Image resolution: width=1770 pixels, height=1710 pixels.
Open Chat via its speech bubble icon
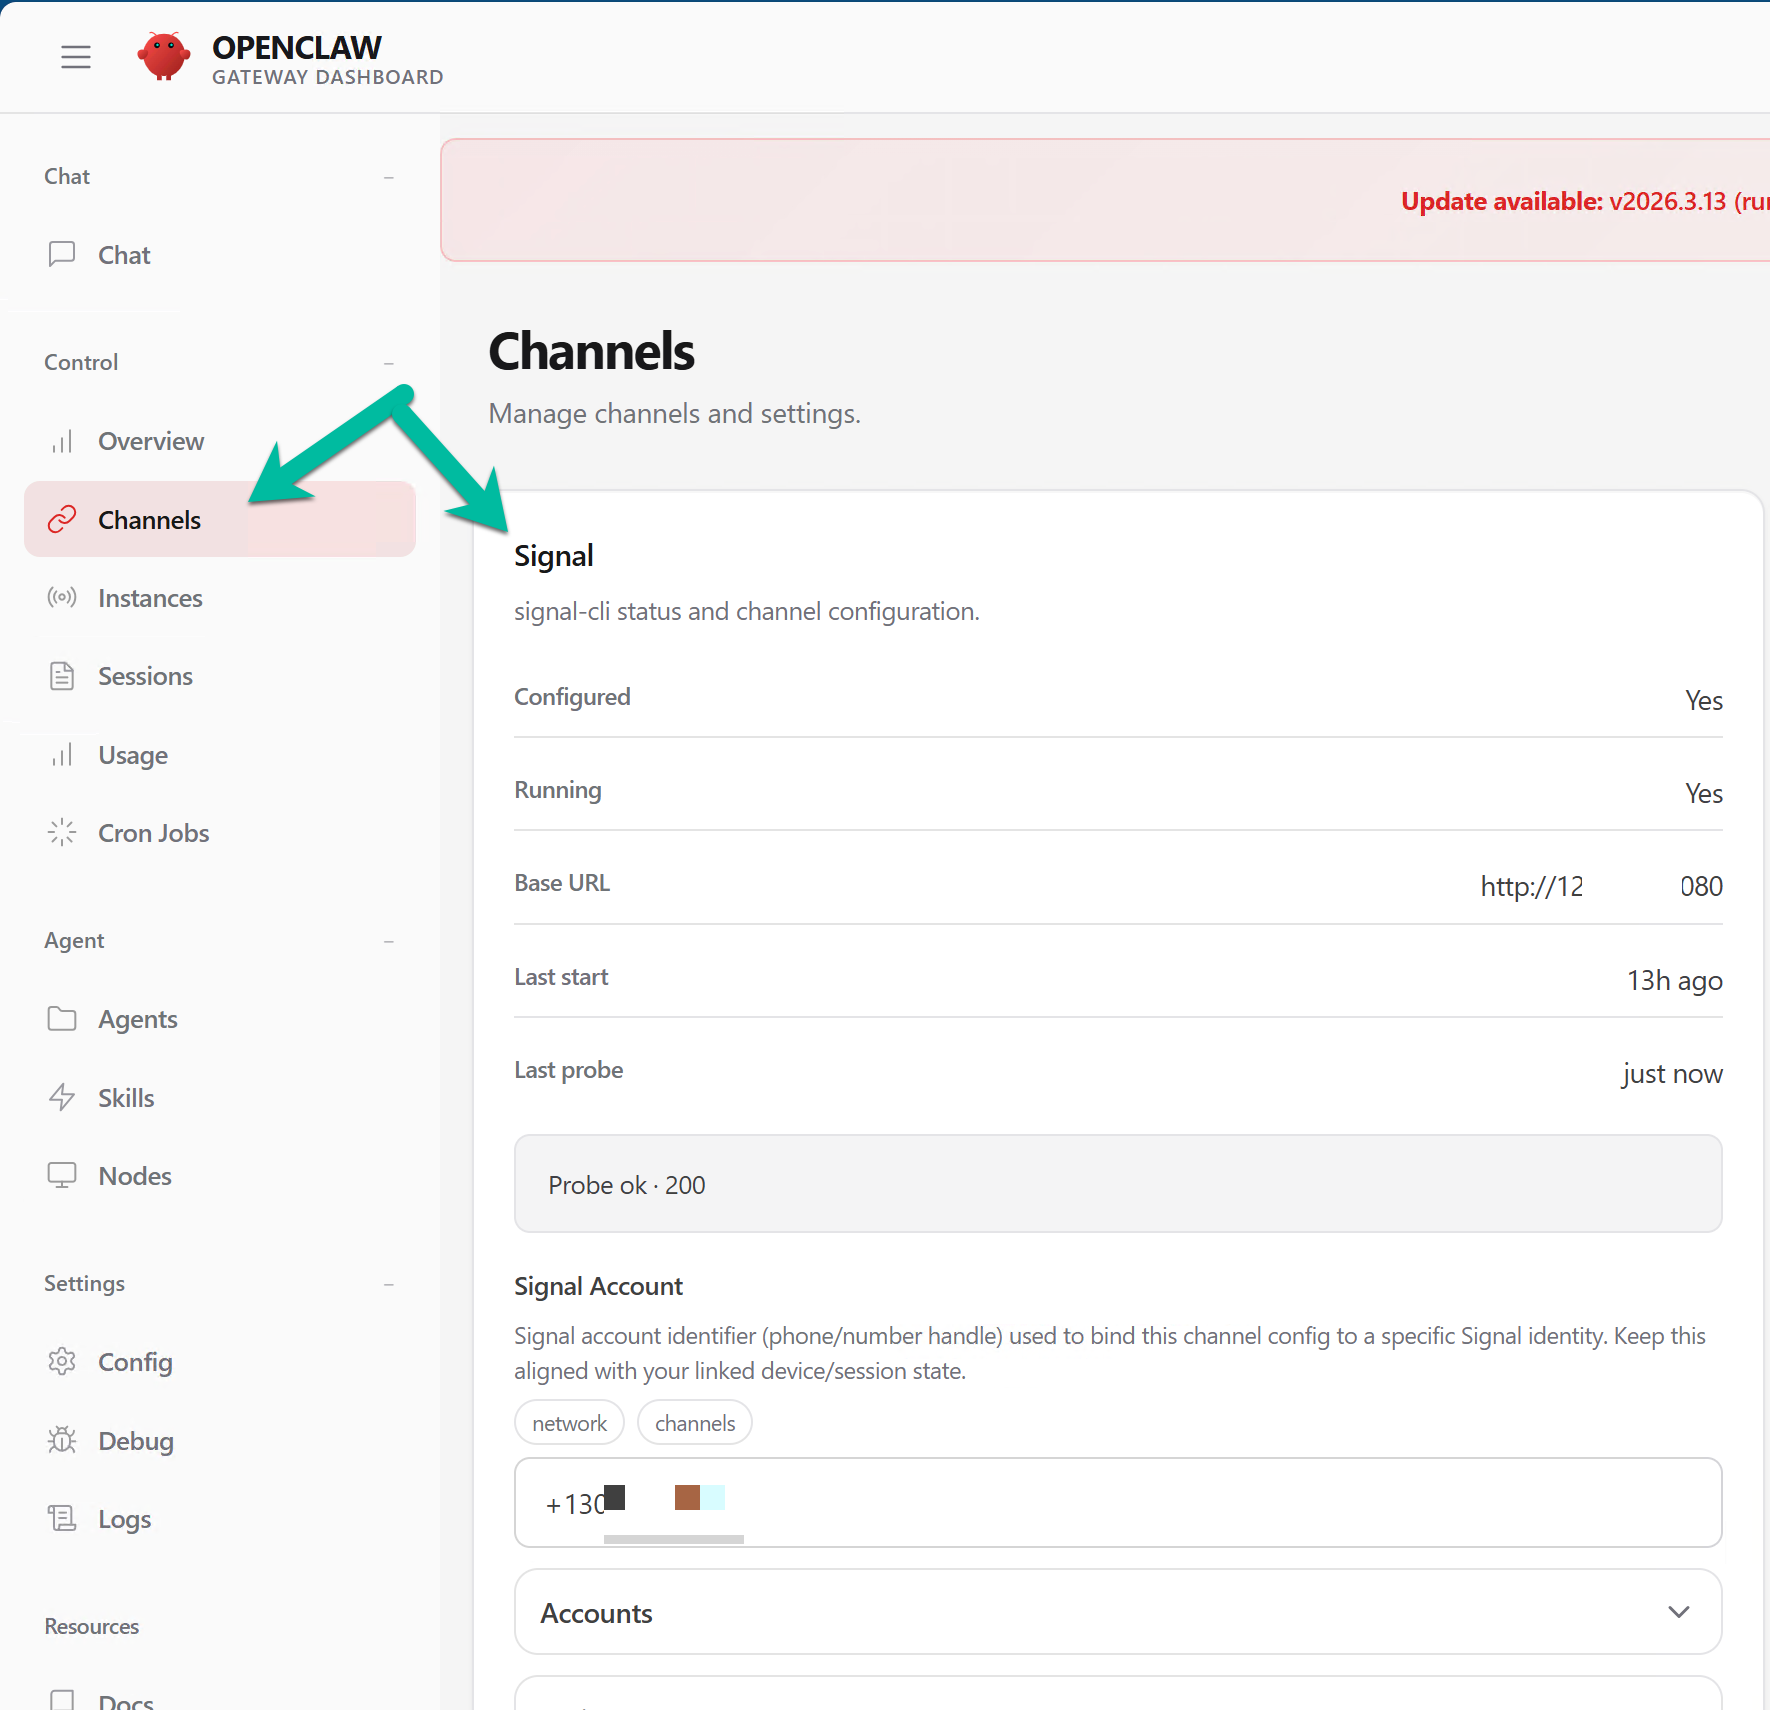click(62, 254)
